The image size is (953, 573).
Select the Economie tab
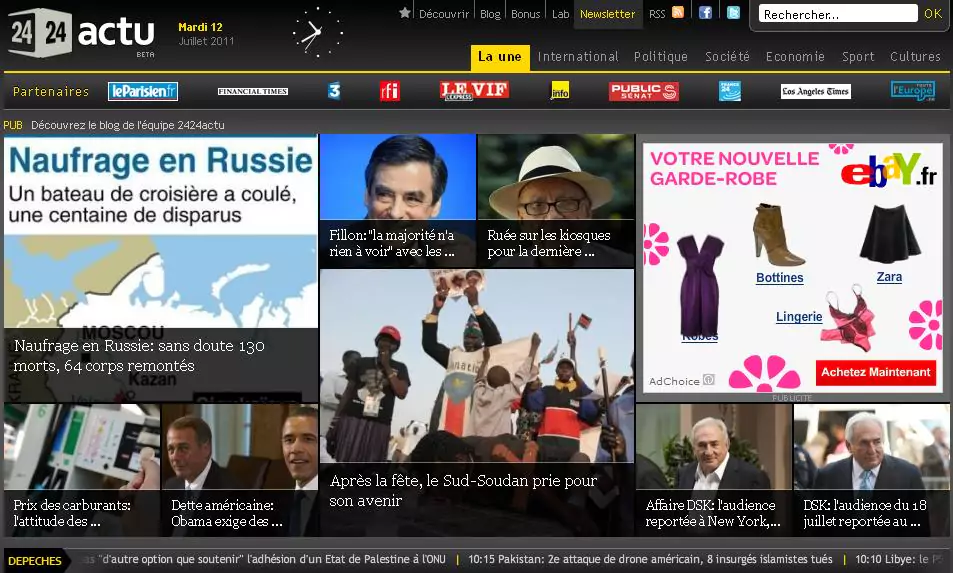795,57
